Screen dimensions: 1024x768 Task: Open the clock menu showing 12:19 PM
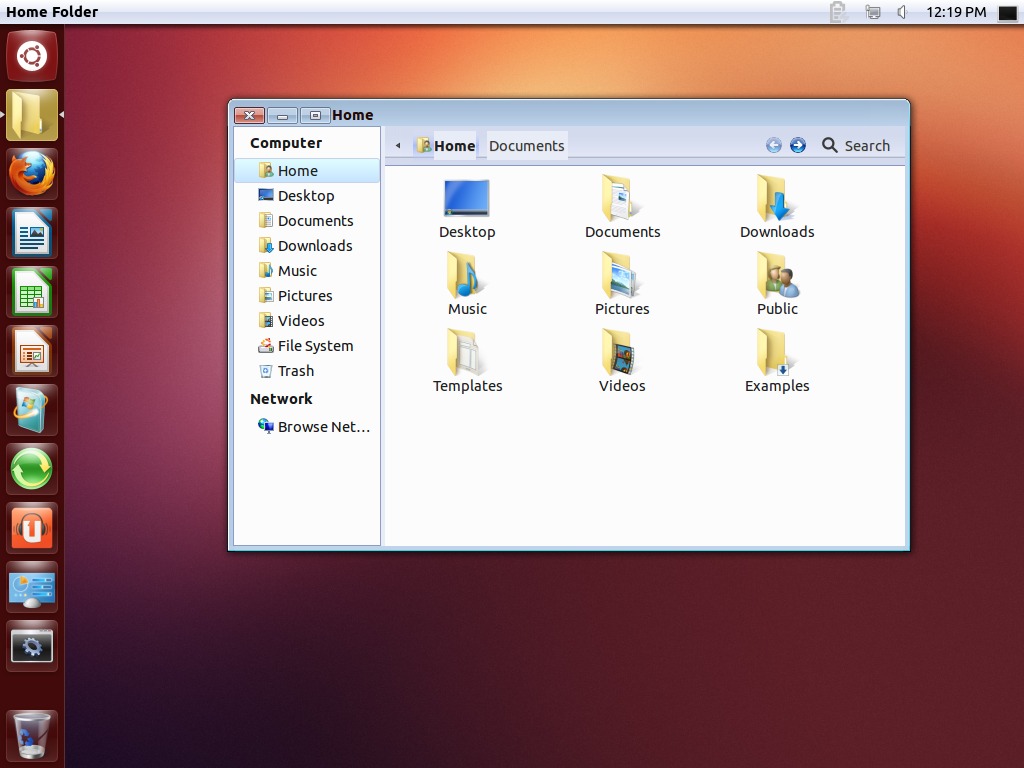coord(956,12)
